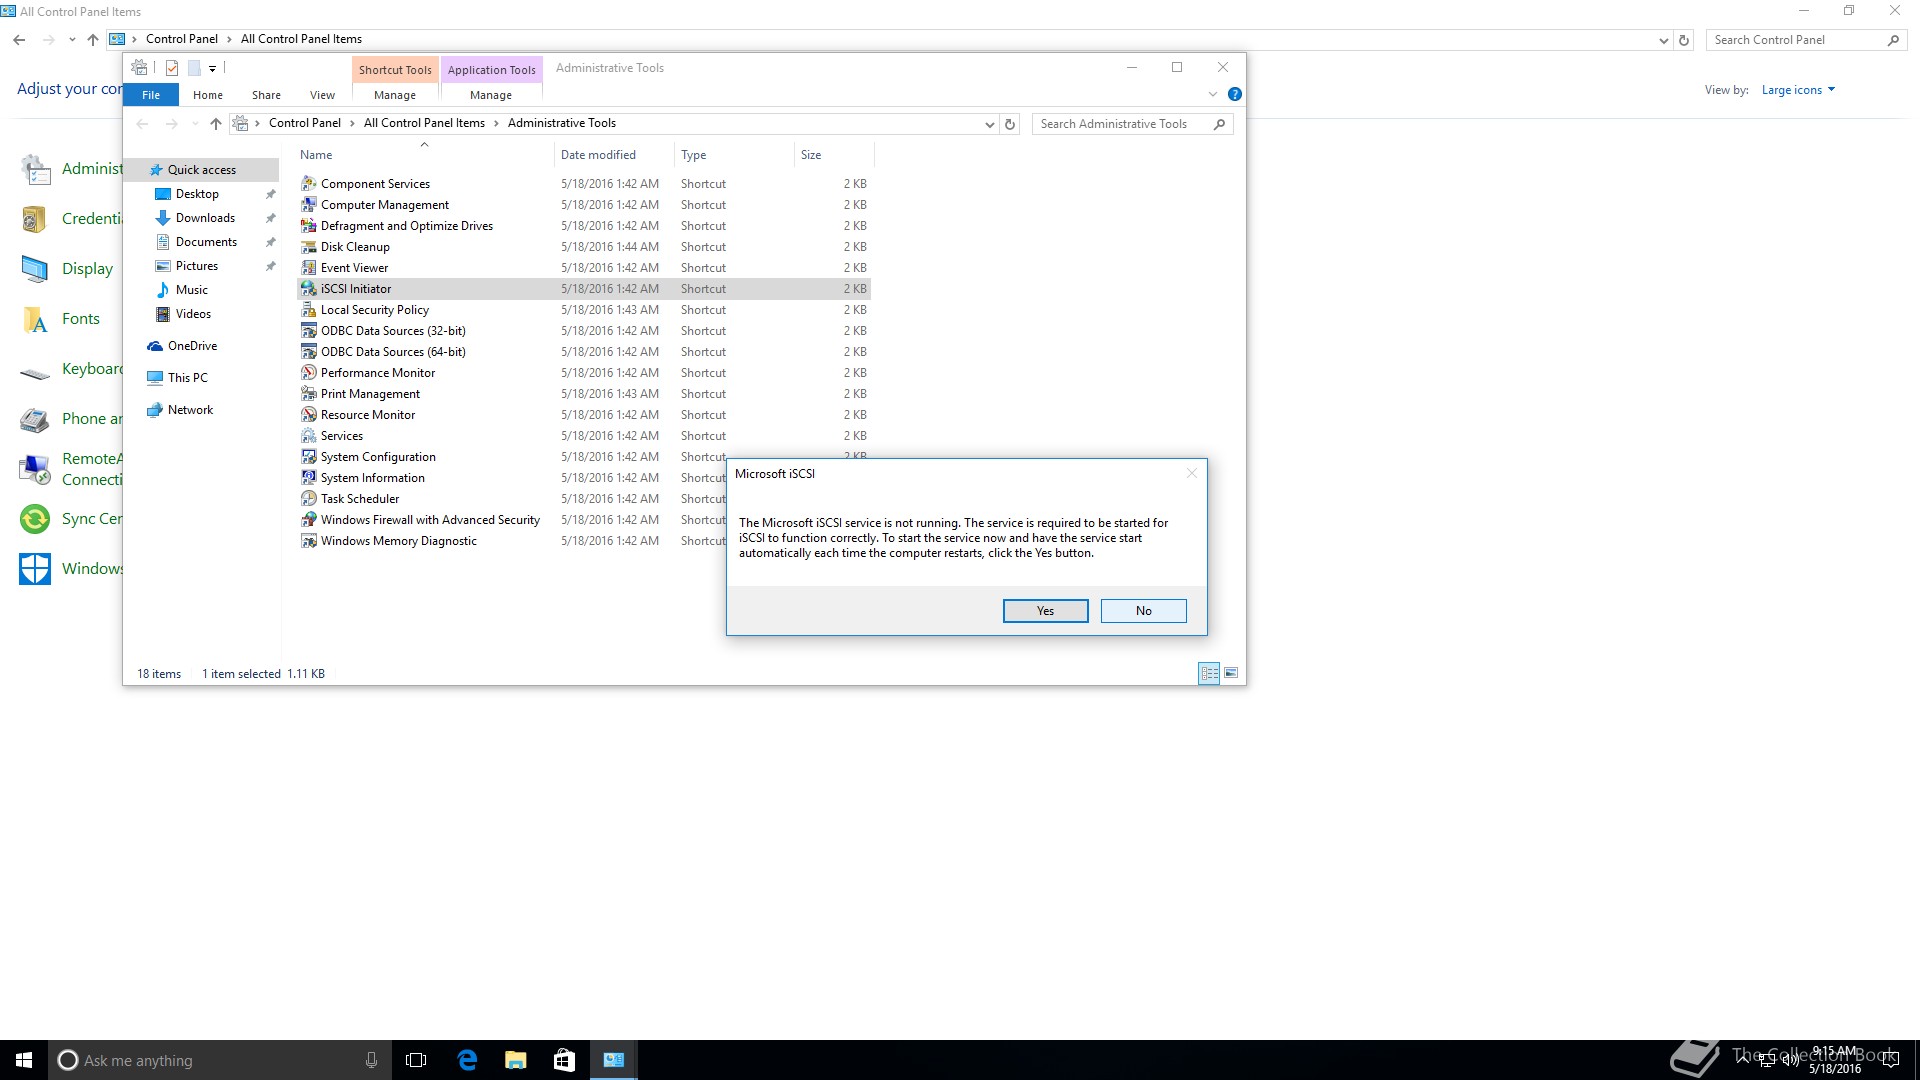Click the iSCSI Initiator icon

click(309, 289)
